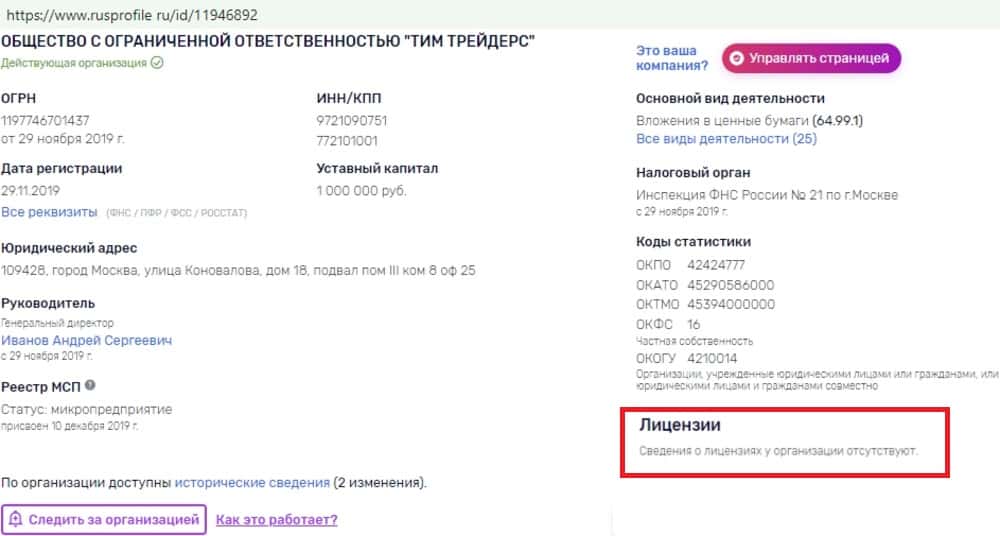Screen dimensions: 1000x536
Task: Click the legal address text line
Action: [238, 270]
